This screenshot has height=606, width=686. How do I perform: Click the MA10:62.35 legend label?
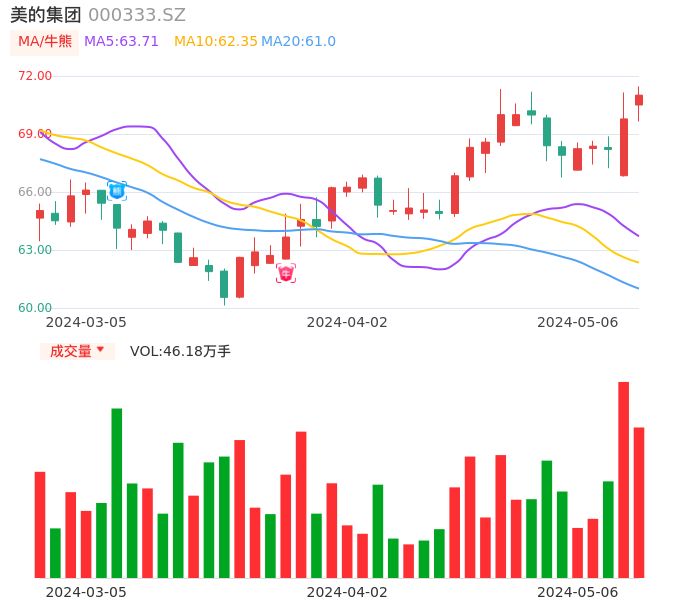coord(216,42)
